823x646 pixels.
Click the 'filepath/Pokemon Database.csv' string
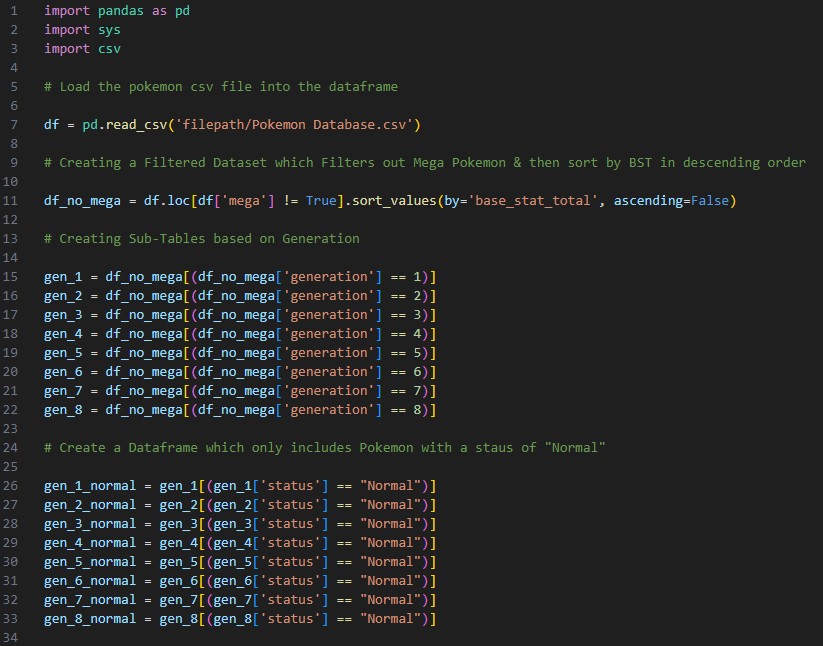click(294, 125)
